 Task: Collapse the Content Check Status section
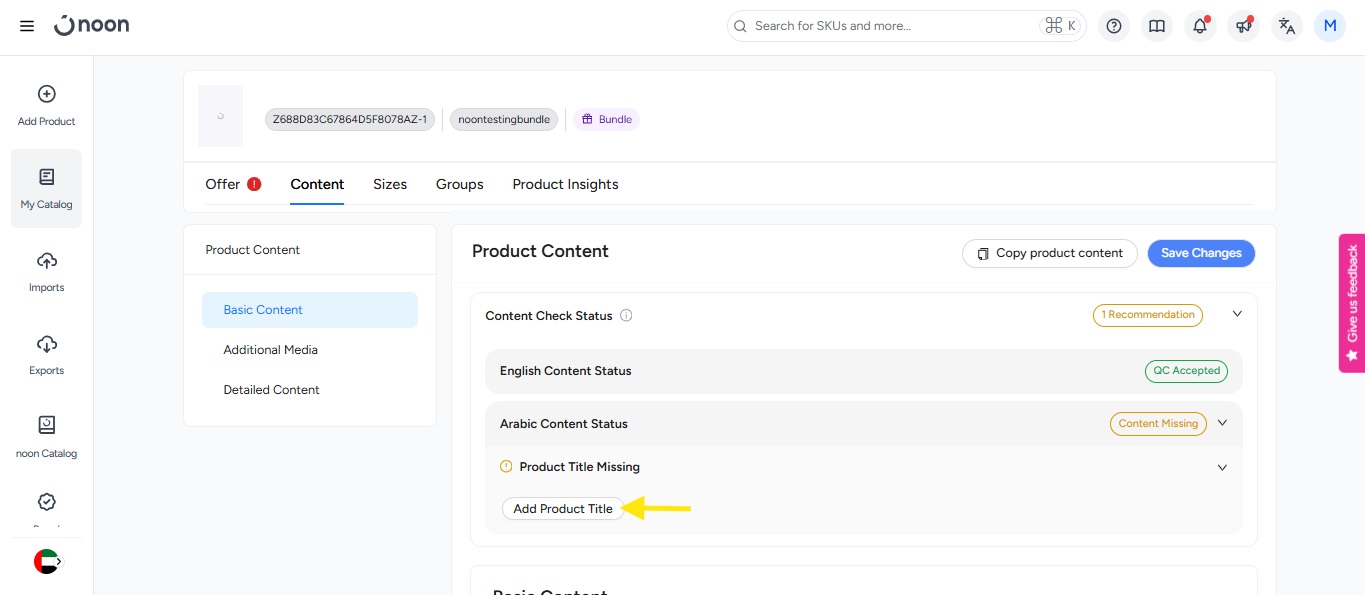tap(1237, 314)
